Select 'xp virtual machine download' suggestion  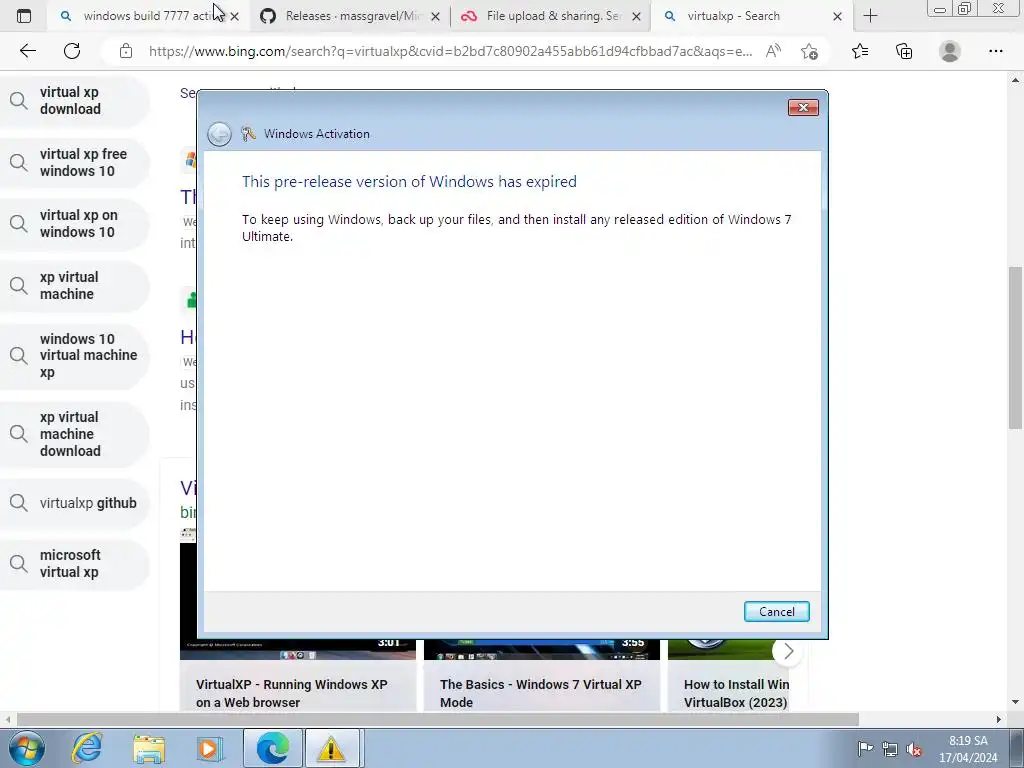pyautogui.click(x=74, y=434)
